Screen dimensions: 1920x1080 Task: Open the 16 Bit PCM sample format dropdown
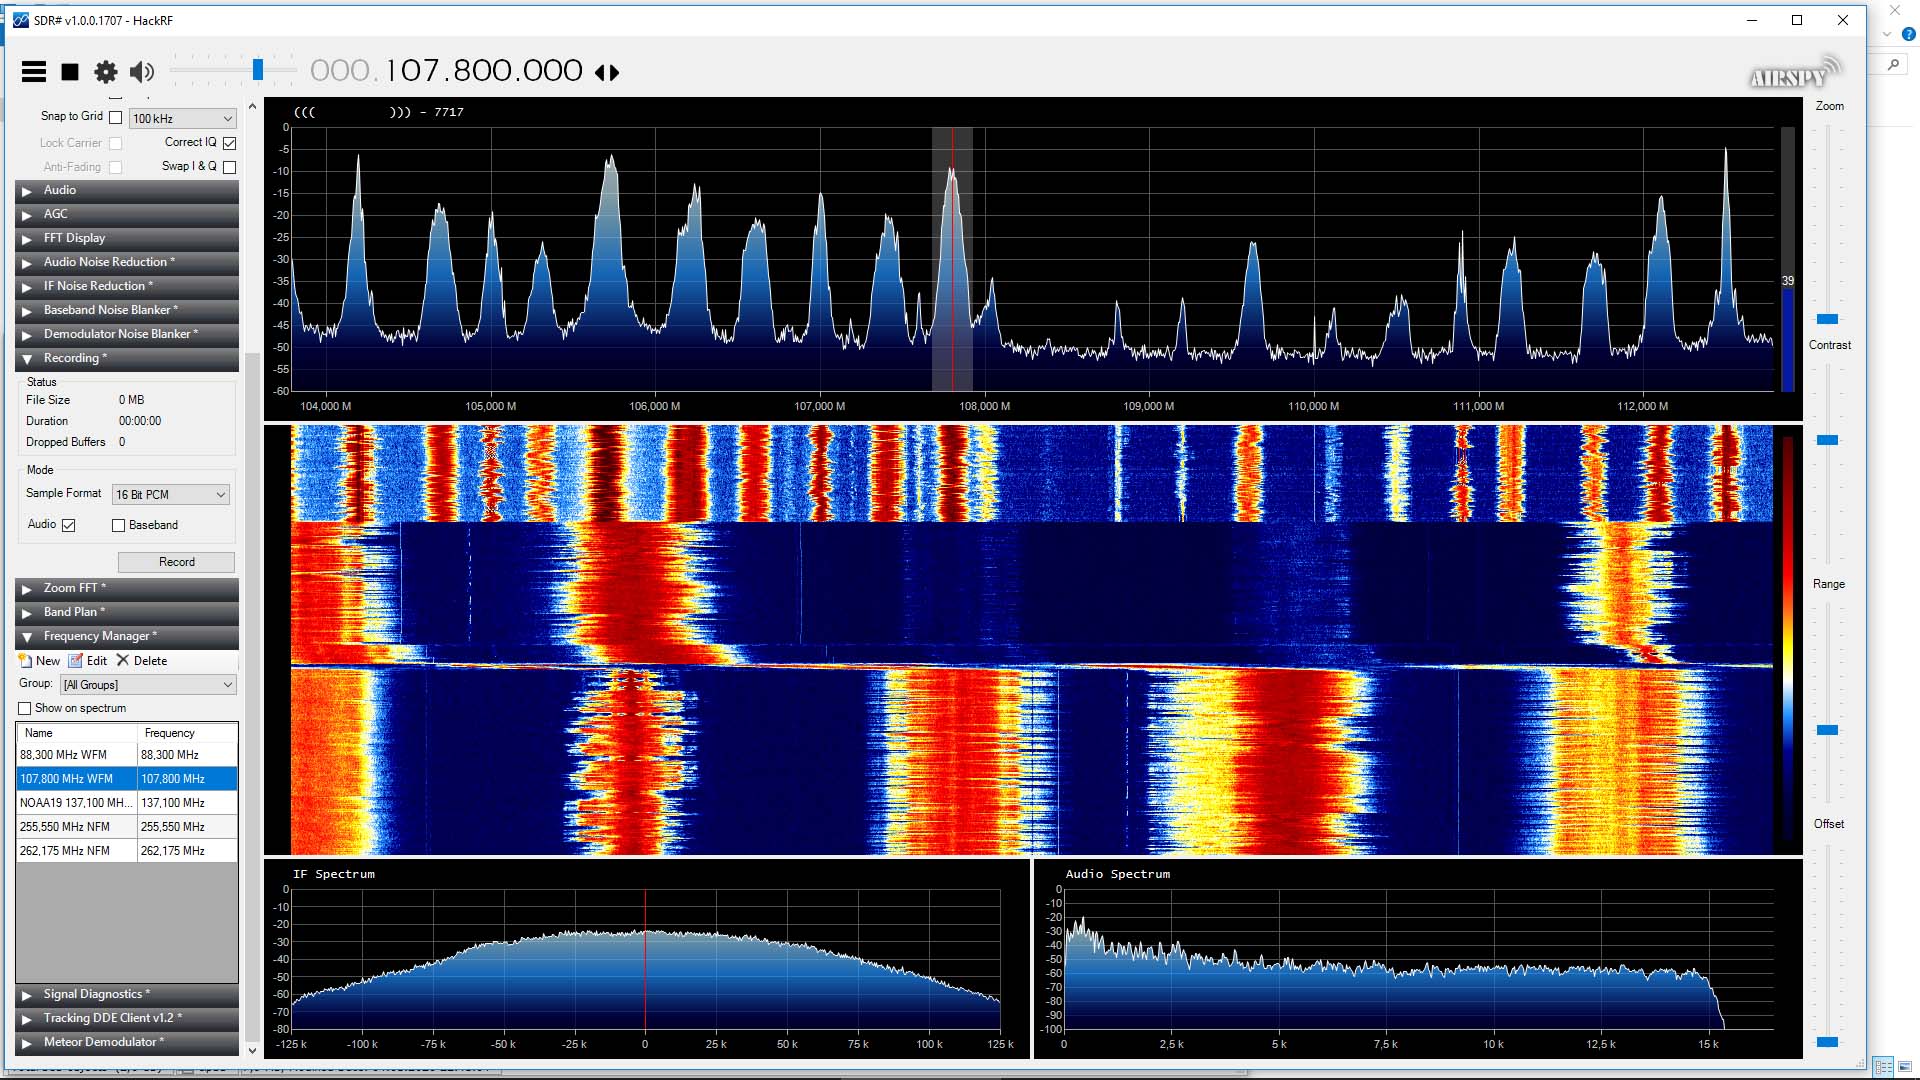[x=171, y=495]
